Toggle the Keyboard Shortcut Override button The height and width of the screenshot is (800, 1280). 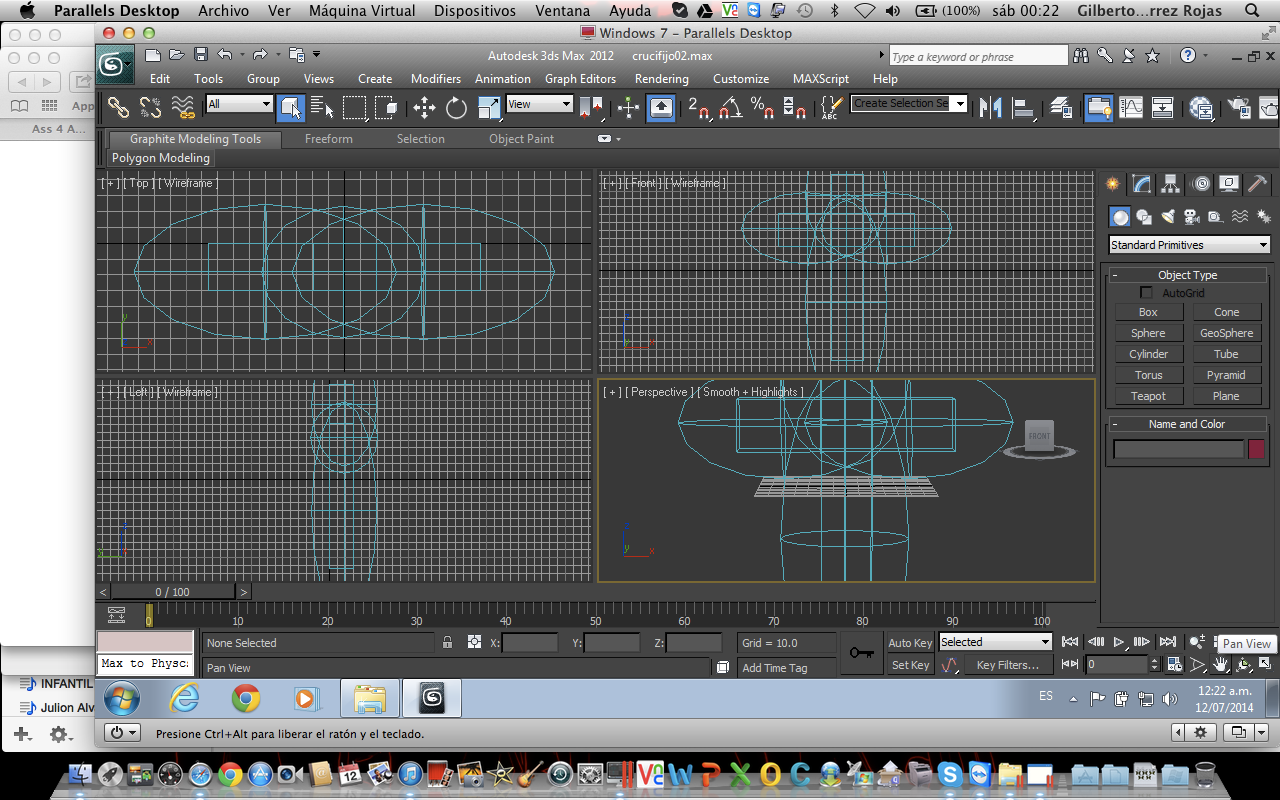[x=660, y=106]
